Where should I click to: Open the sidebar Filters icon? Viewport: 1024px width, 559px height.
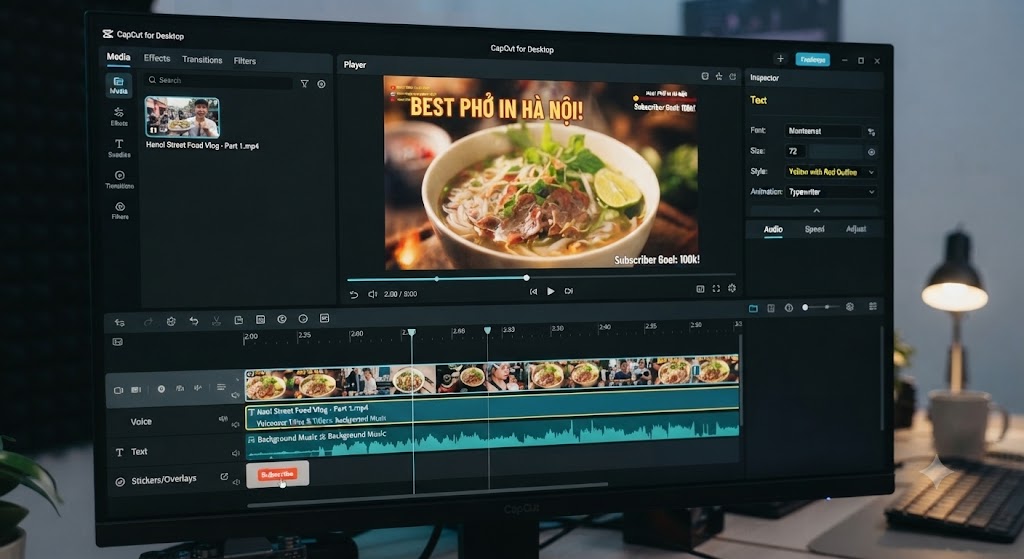tap(120, 210)
